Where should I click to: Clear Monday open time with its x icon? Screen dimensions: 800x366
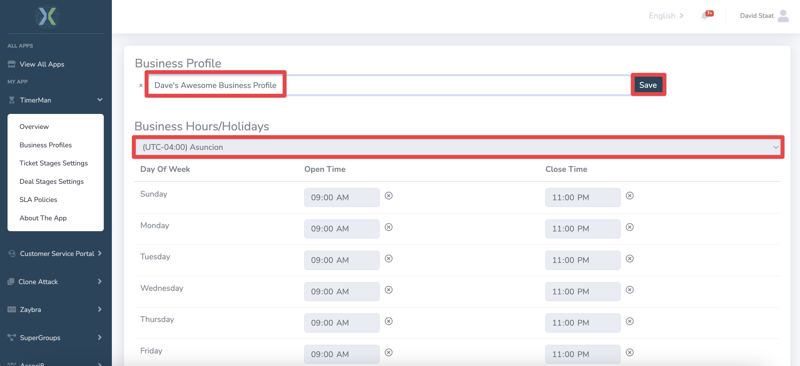(388, 227)
